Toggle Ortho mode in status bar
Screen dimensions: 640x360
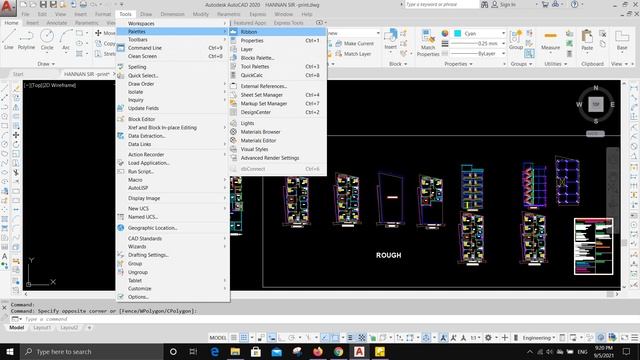(x=282, y=338)
